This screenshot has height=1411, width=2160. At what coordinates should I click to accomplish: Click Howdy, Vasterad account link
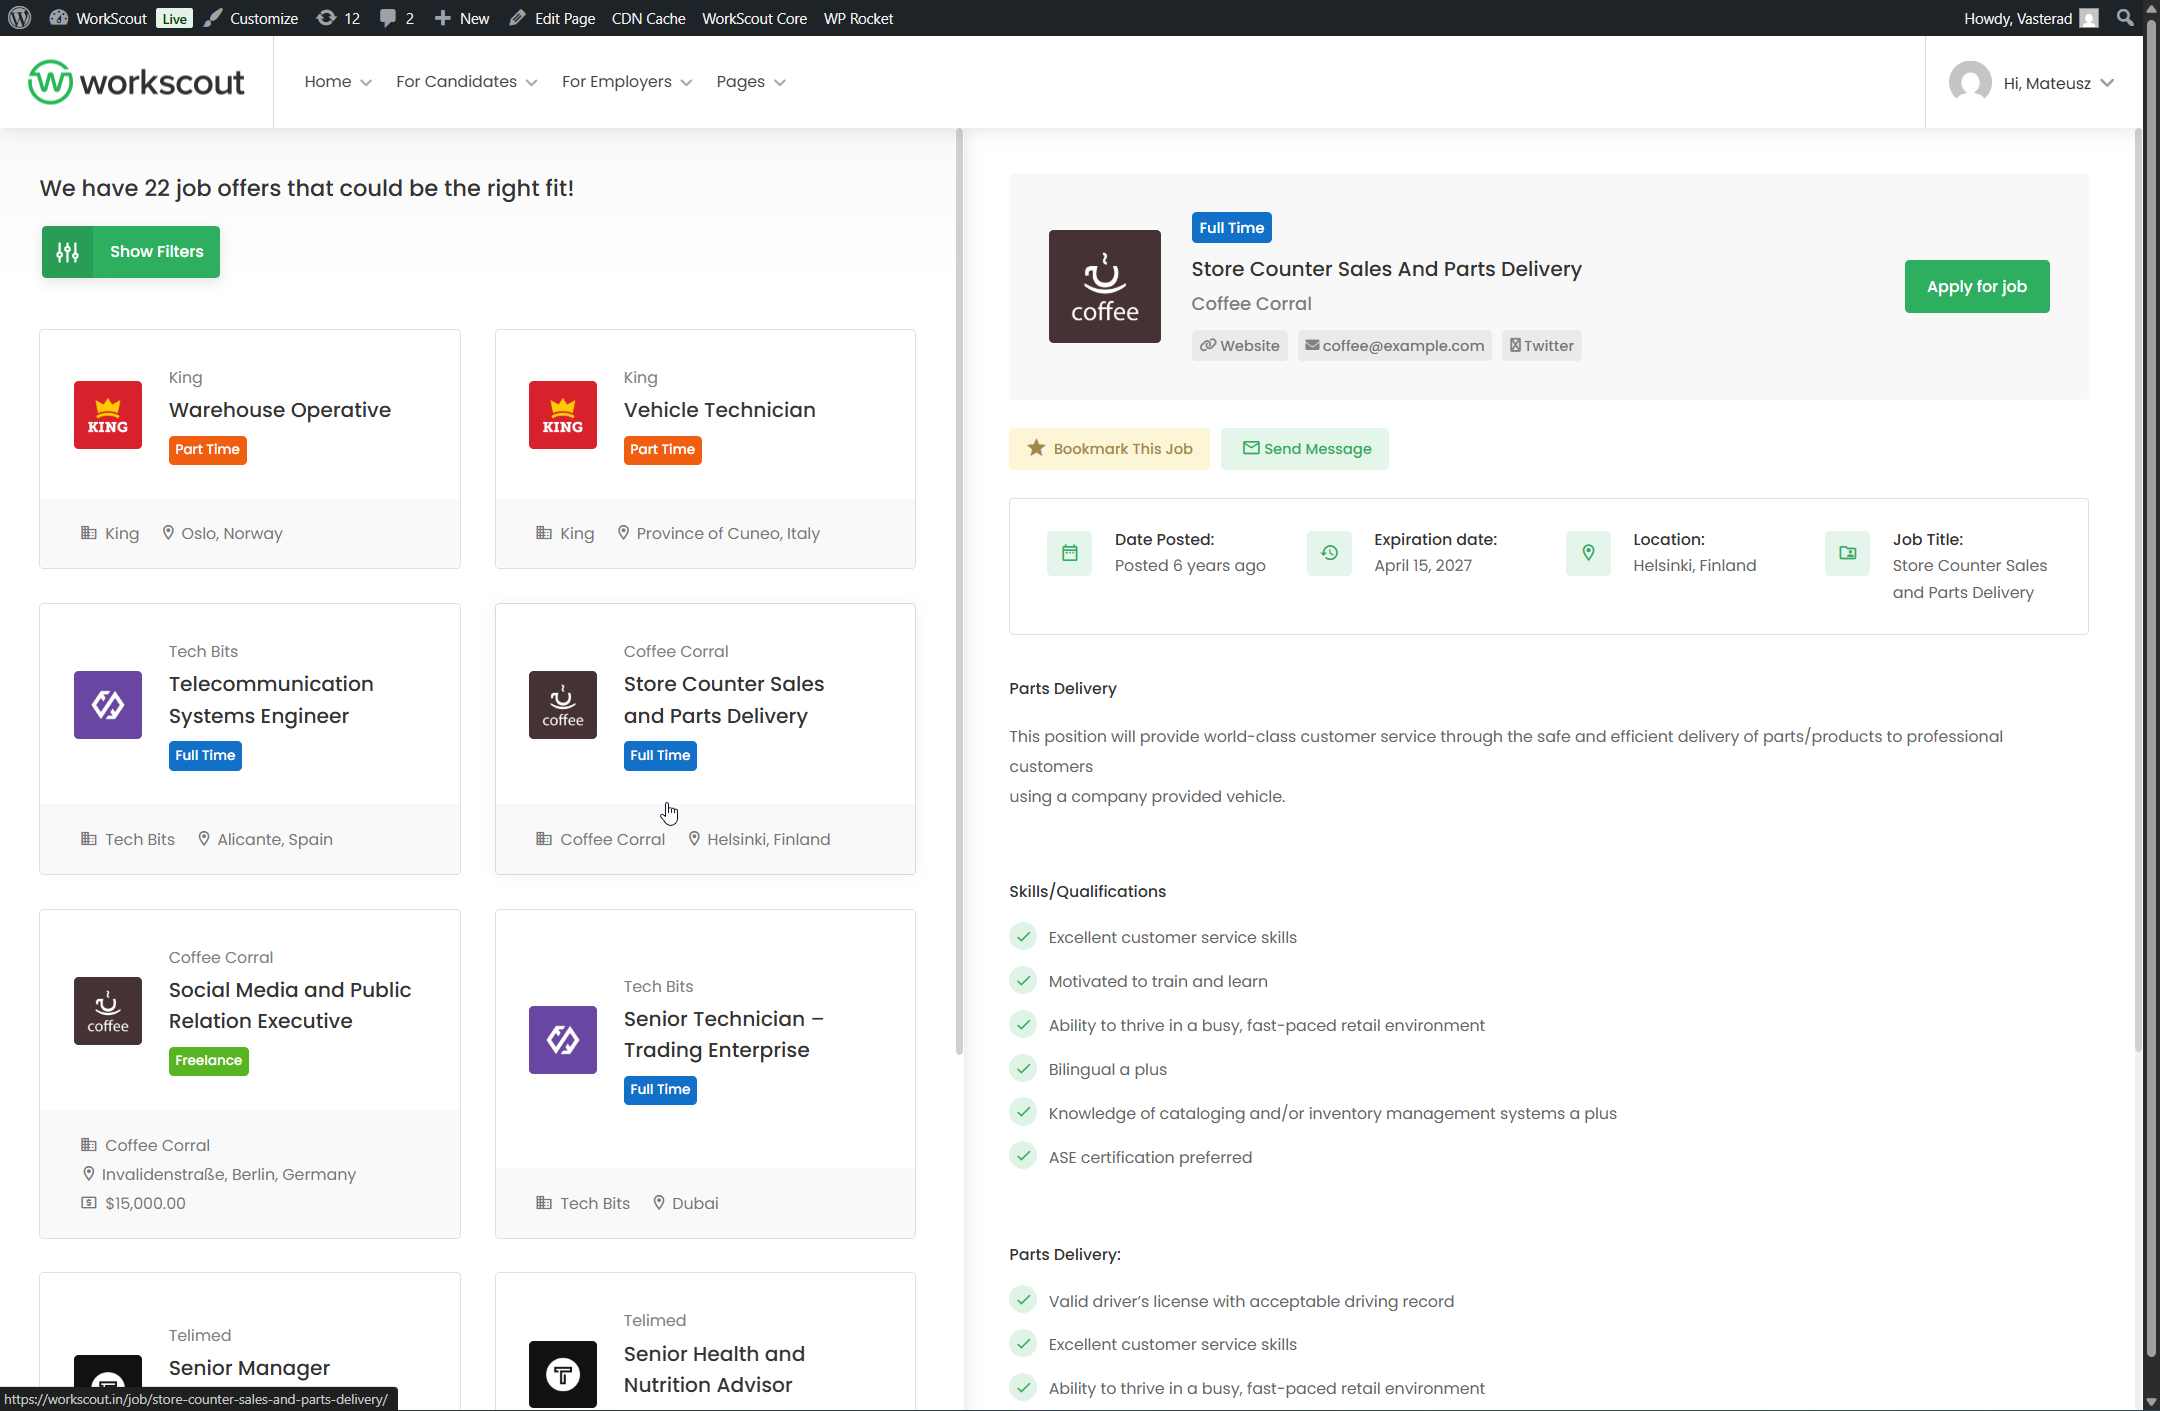coord(2030,18)
